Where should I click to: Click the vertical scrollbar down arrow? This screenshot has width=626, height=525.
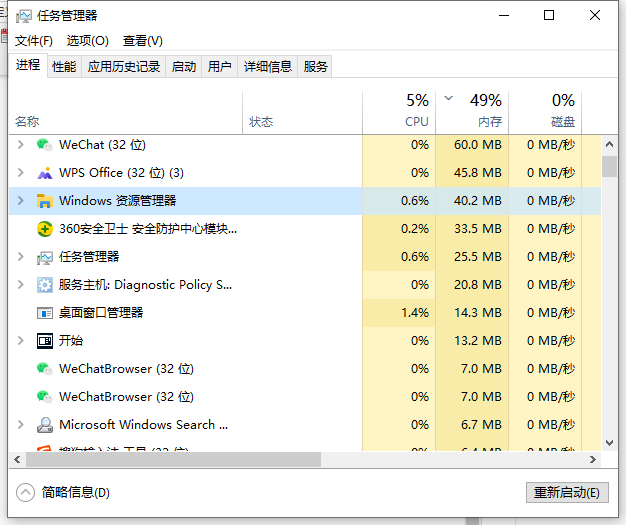pos(609,443)
